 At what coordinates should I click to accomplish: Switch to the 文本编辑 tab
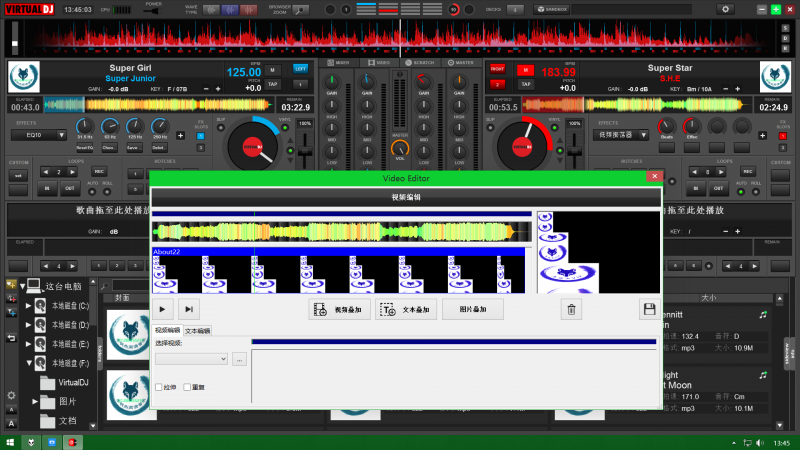(x=197, y=331)
